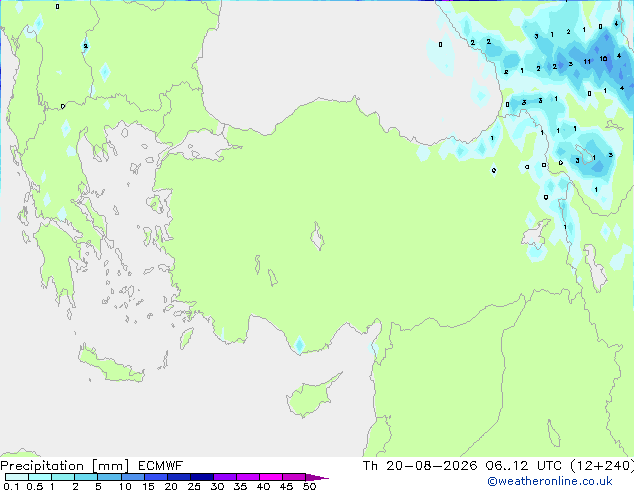
Task: Select the 1–2 mm legend color box
Action: 63,477
